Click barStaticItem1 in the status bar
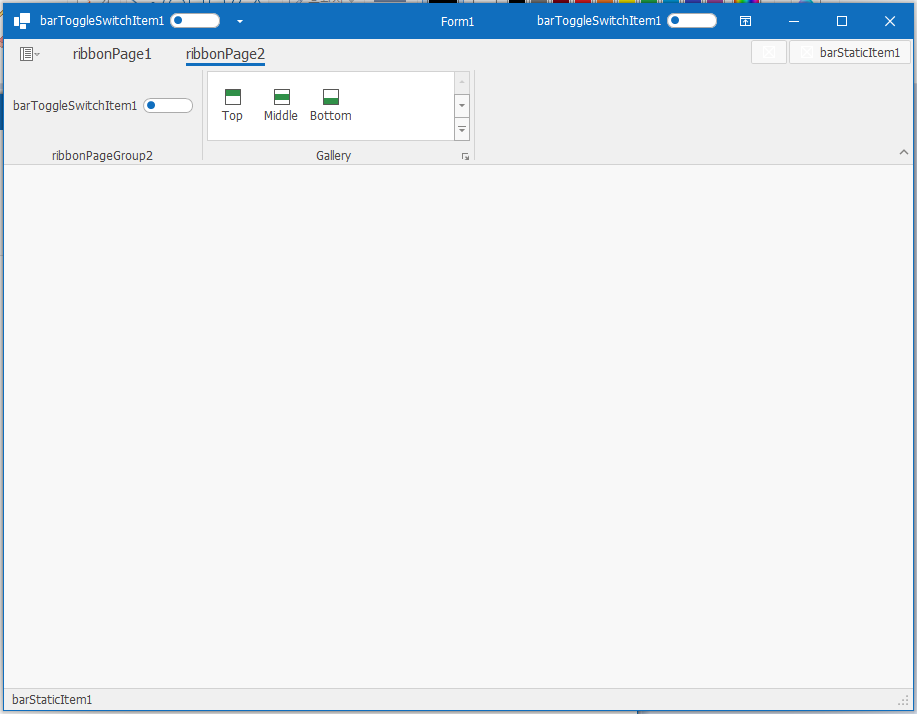This screenshot has height=714, width=917. 52,699
